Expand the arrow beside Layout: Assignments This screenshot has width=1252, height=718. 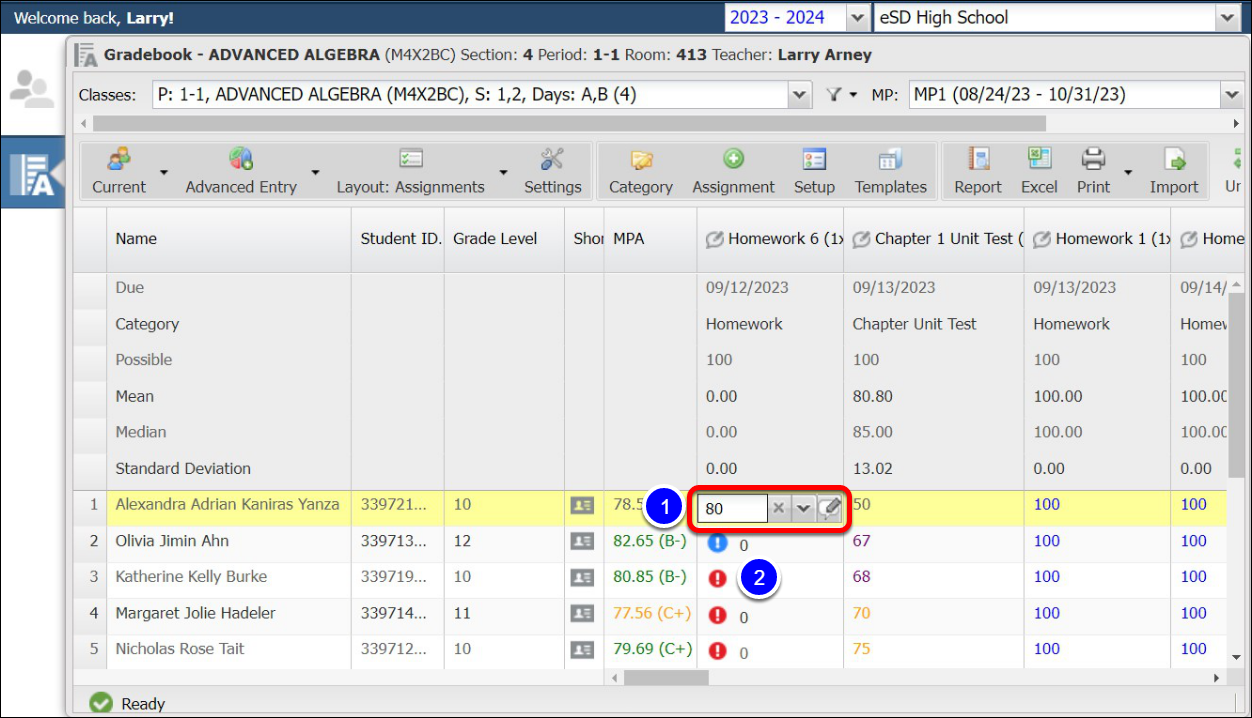tap(504, 172)
